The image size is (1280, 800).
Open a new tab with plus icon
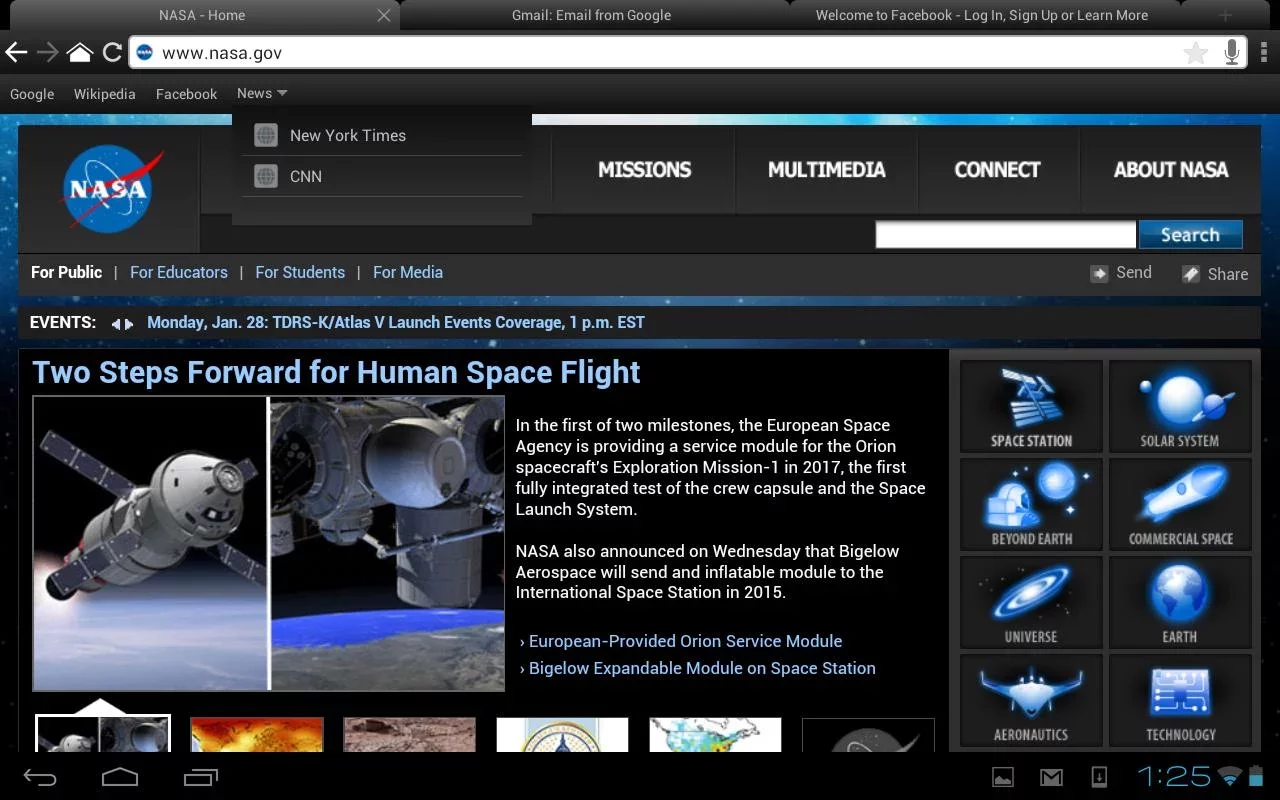pyautogui.click(x=1225, y=15)
